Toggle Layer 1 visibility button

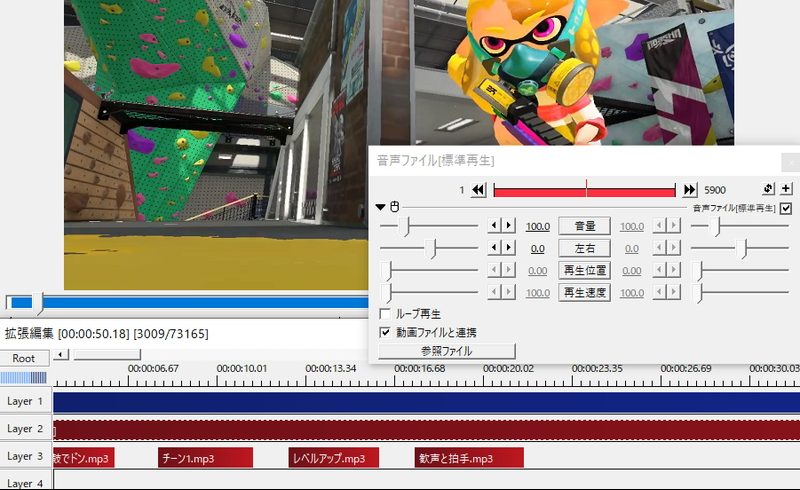click(25, 401)
